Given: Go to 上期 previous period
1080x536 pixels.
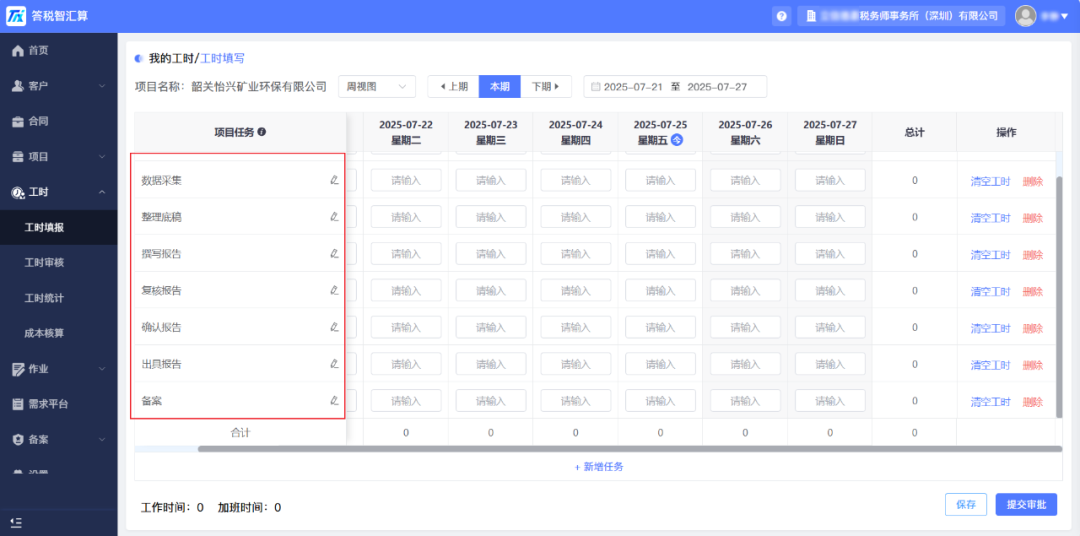Looking at the screenshot, I should pos(453,87).
